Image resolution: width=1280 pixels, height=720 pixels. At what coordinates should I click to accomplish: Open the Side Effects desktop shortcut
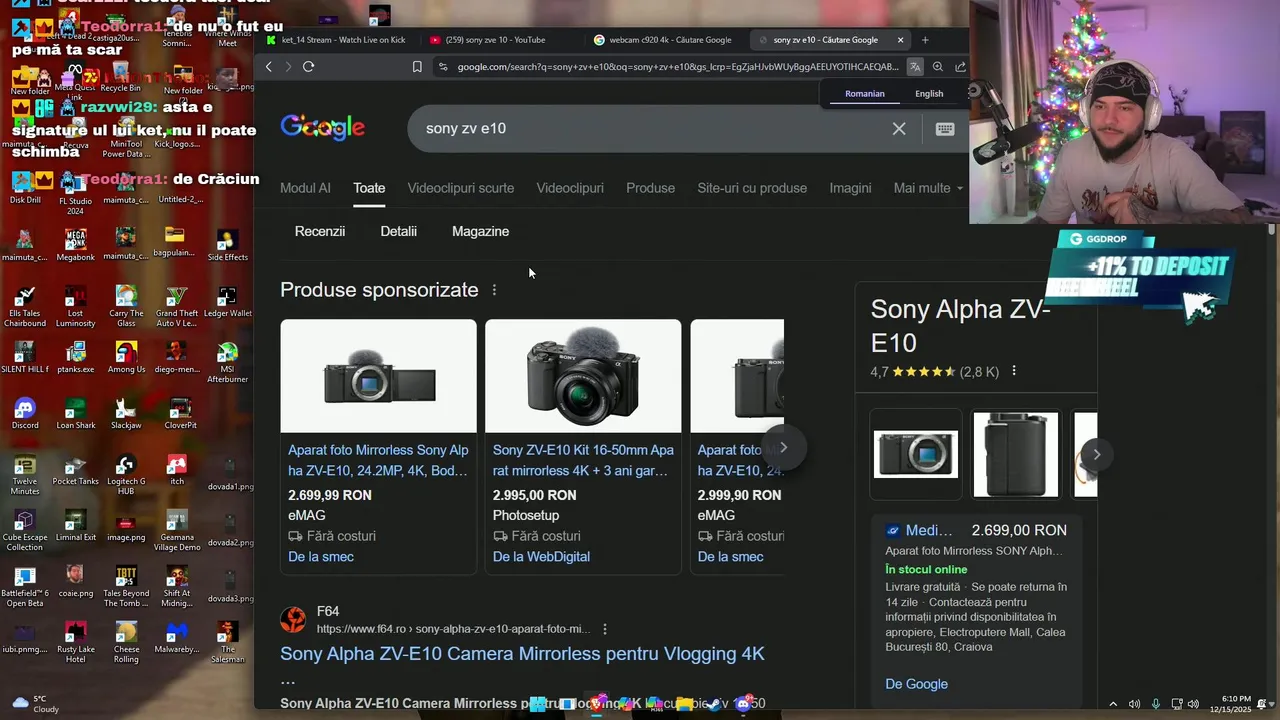pyautogui.click(x=228, y=245)
